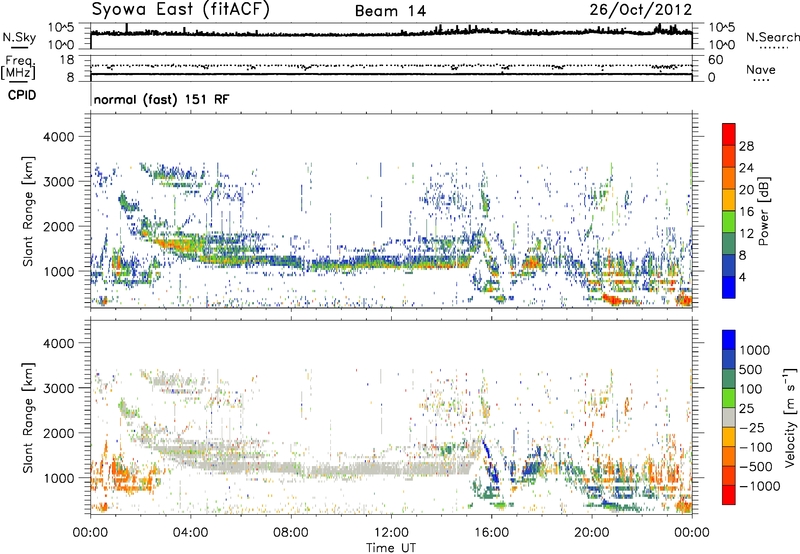The height and width of the screenshot is (554, 800).
Task: Click the '-1000' velocity colorbar tick
Action: click(x=759, y=486)
